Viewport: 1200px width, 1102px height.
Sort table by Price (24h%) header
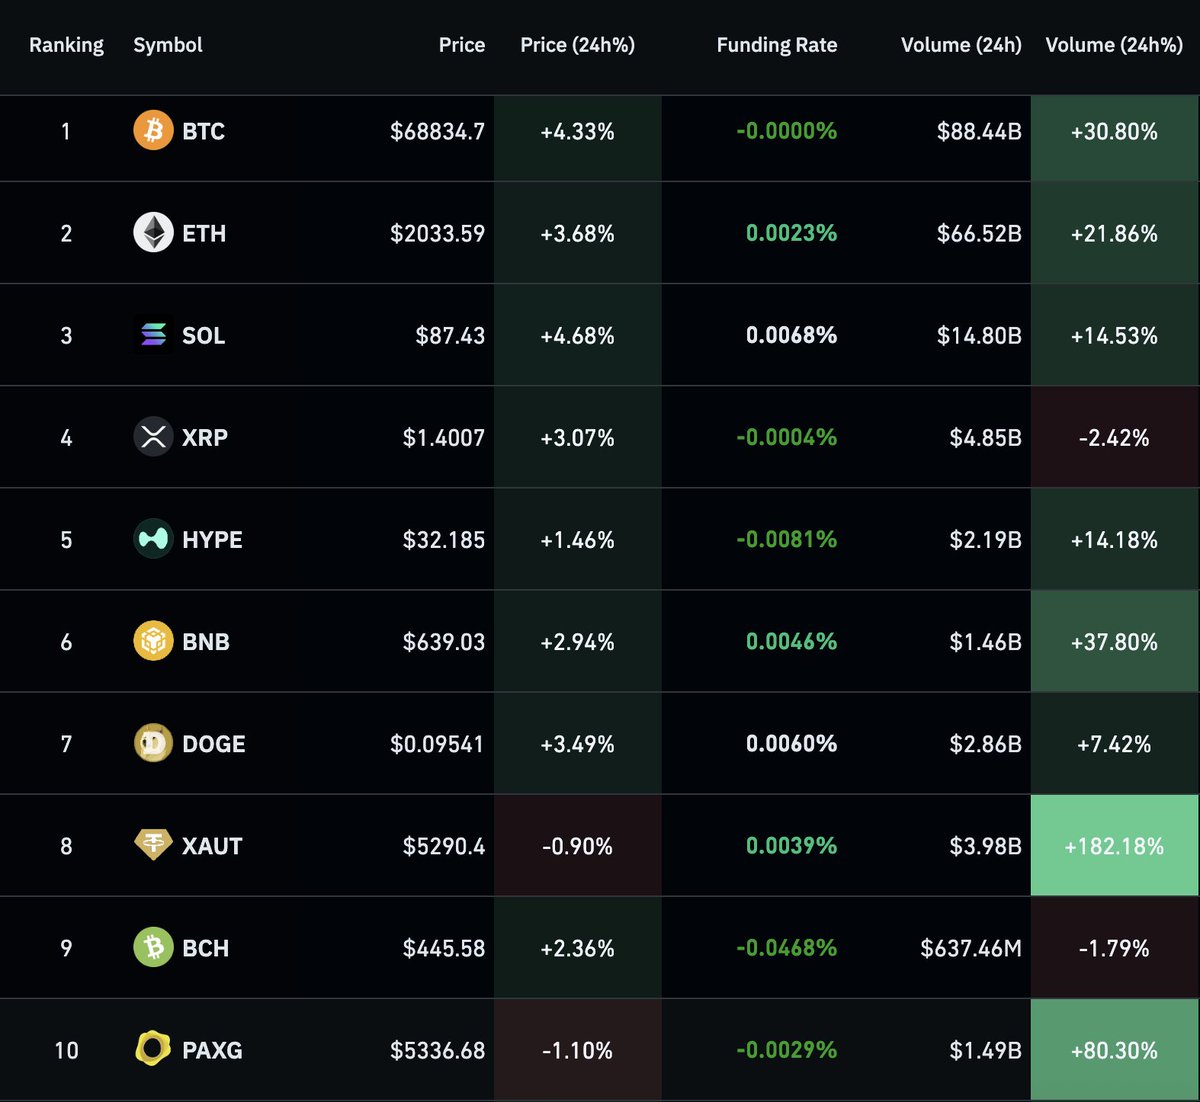click(577, 45)
